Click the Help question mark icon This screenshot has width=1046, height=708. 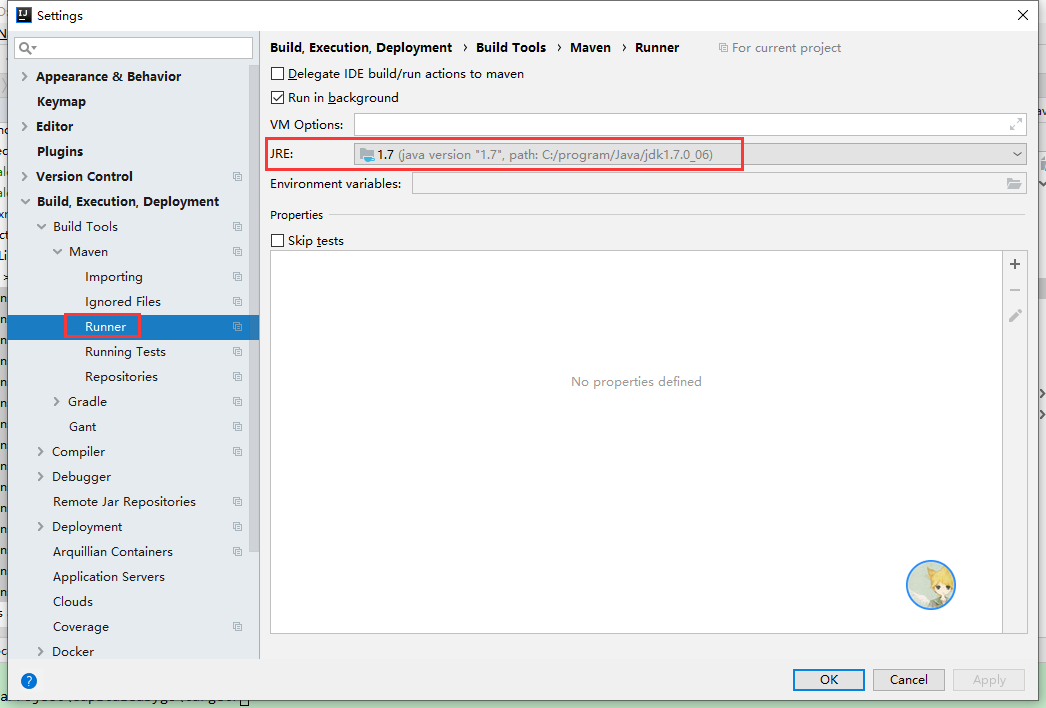(28, 680)
